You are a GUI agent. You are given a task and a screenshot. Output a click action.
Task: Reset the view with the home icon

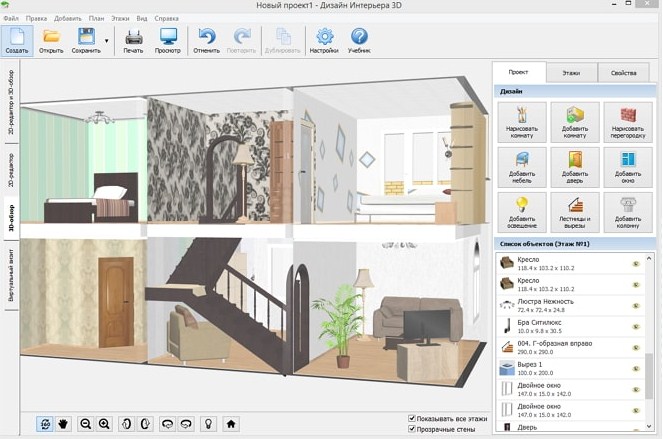pos(231,423)
